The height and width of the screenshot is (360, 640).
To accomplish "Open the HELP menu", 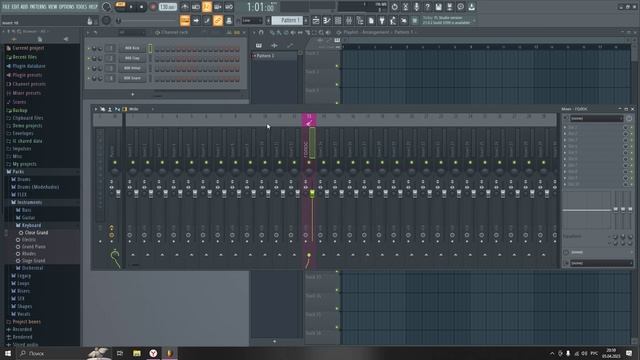I will point(93,7).
